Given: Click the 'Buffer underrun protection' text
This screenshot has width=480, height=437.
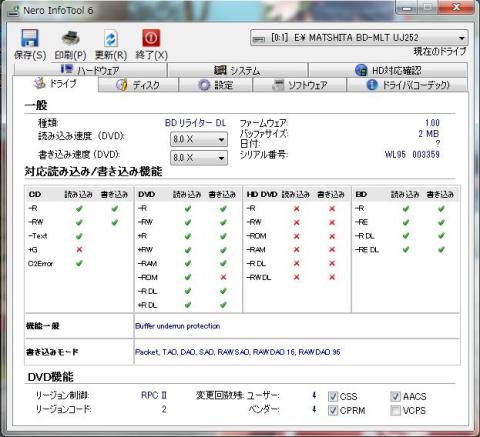Looking at the screenshot, I should [x=178, y=326].
